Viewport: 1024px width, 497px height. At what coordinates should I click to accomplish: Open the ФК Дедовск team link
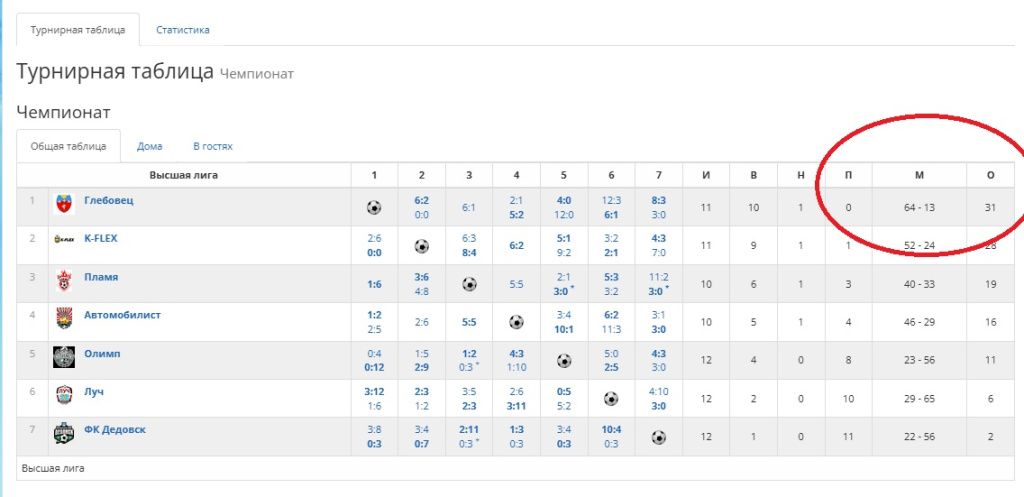115,429
